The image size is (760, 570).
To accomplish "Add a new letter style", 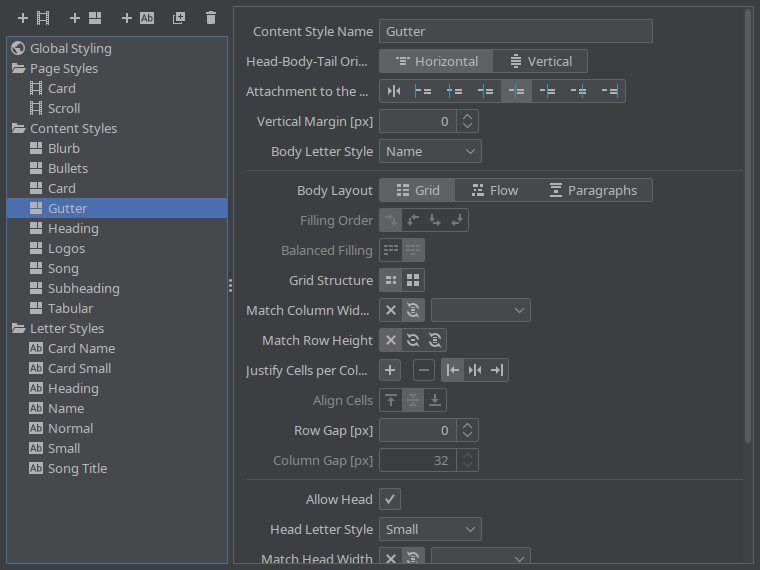I will tap(138, 18).
